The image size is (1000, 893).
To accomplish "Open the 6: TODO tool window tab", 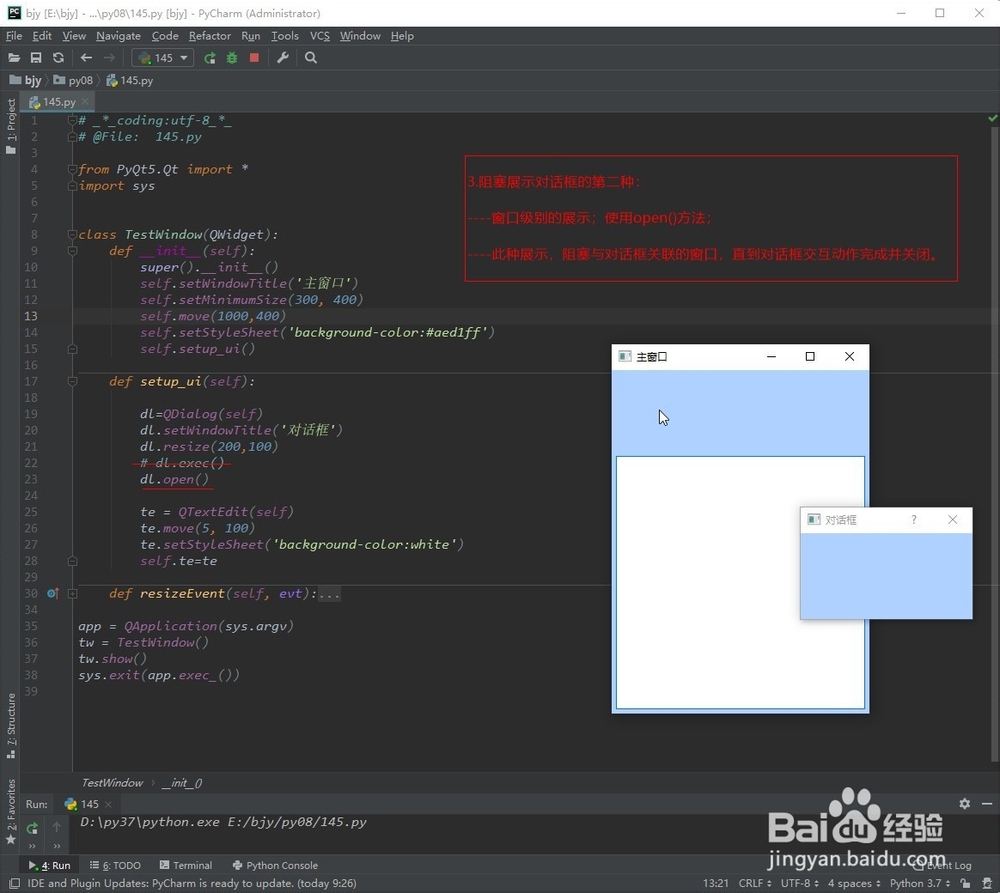I will pyautogui.click(x=115, y=866).
